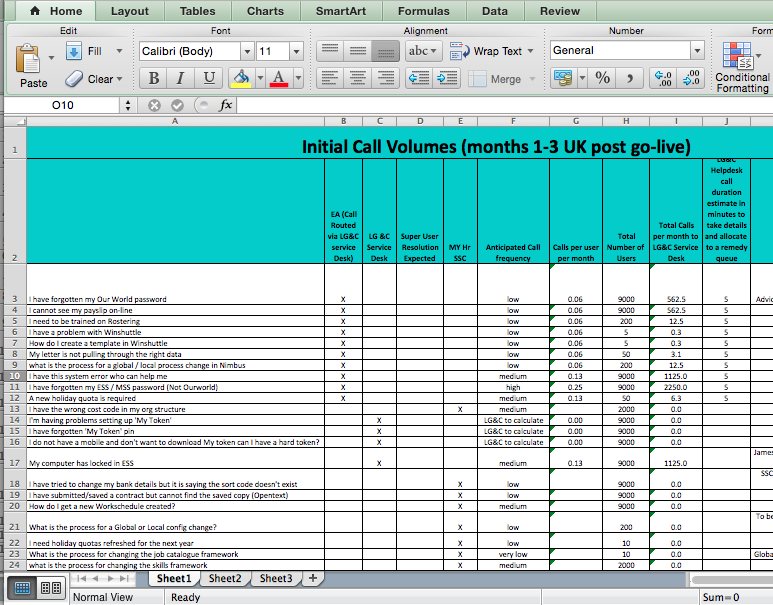Open the SmartArt tab
Image resolution: width=773 pixels, height=605 pixels.
341,11
